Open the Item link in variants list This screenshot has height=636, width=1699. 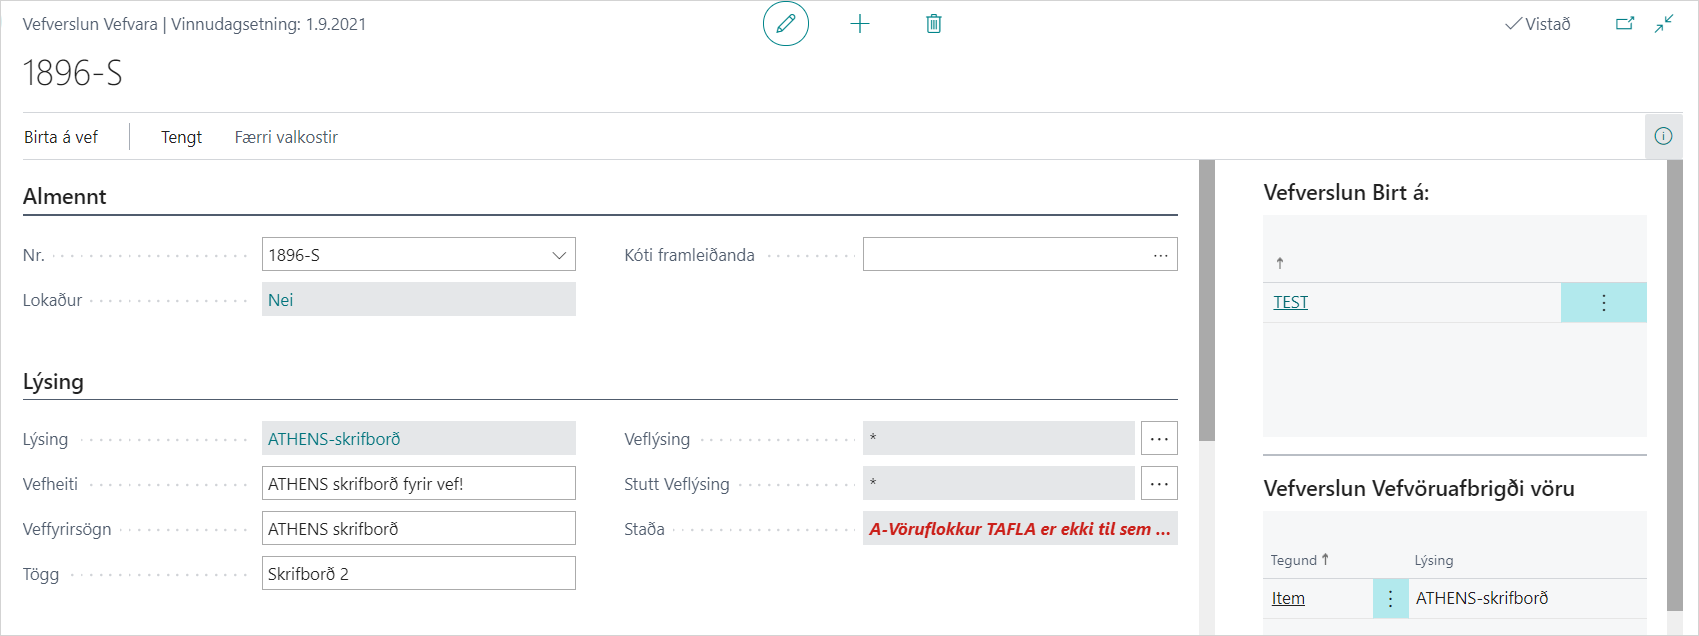pyautogui.click(x=1288, y=598)
